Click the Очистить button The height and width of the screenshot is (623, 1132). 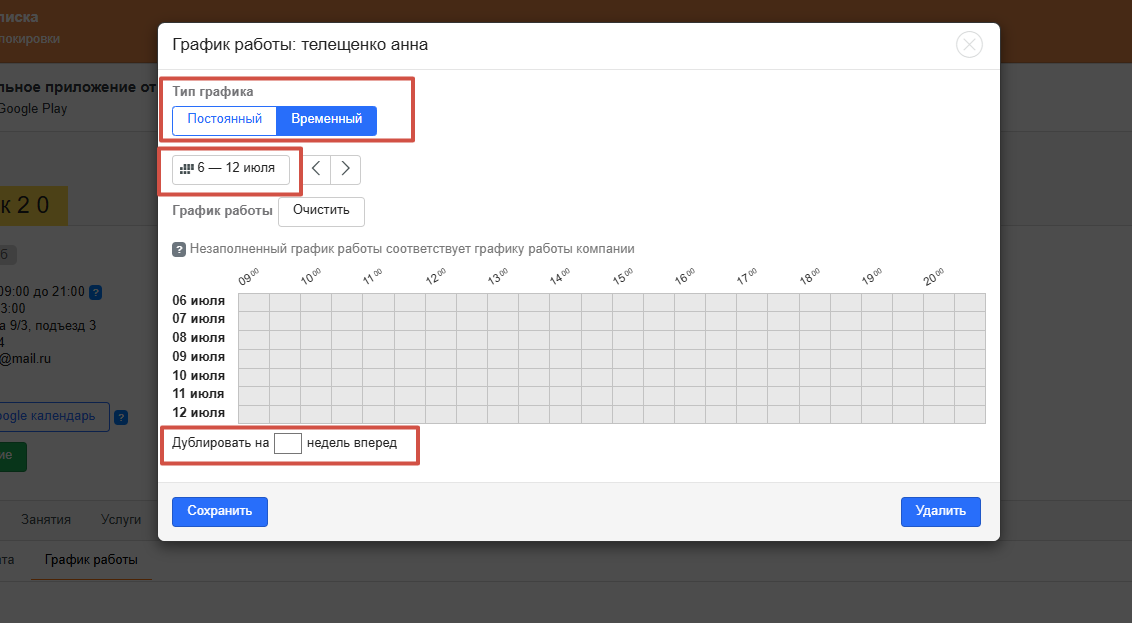[321, 211]
